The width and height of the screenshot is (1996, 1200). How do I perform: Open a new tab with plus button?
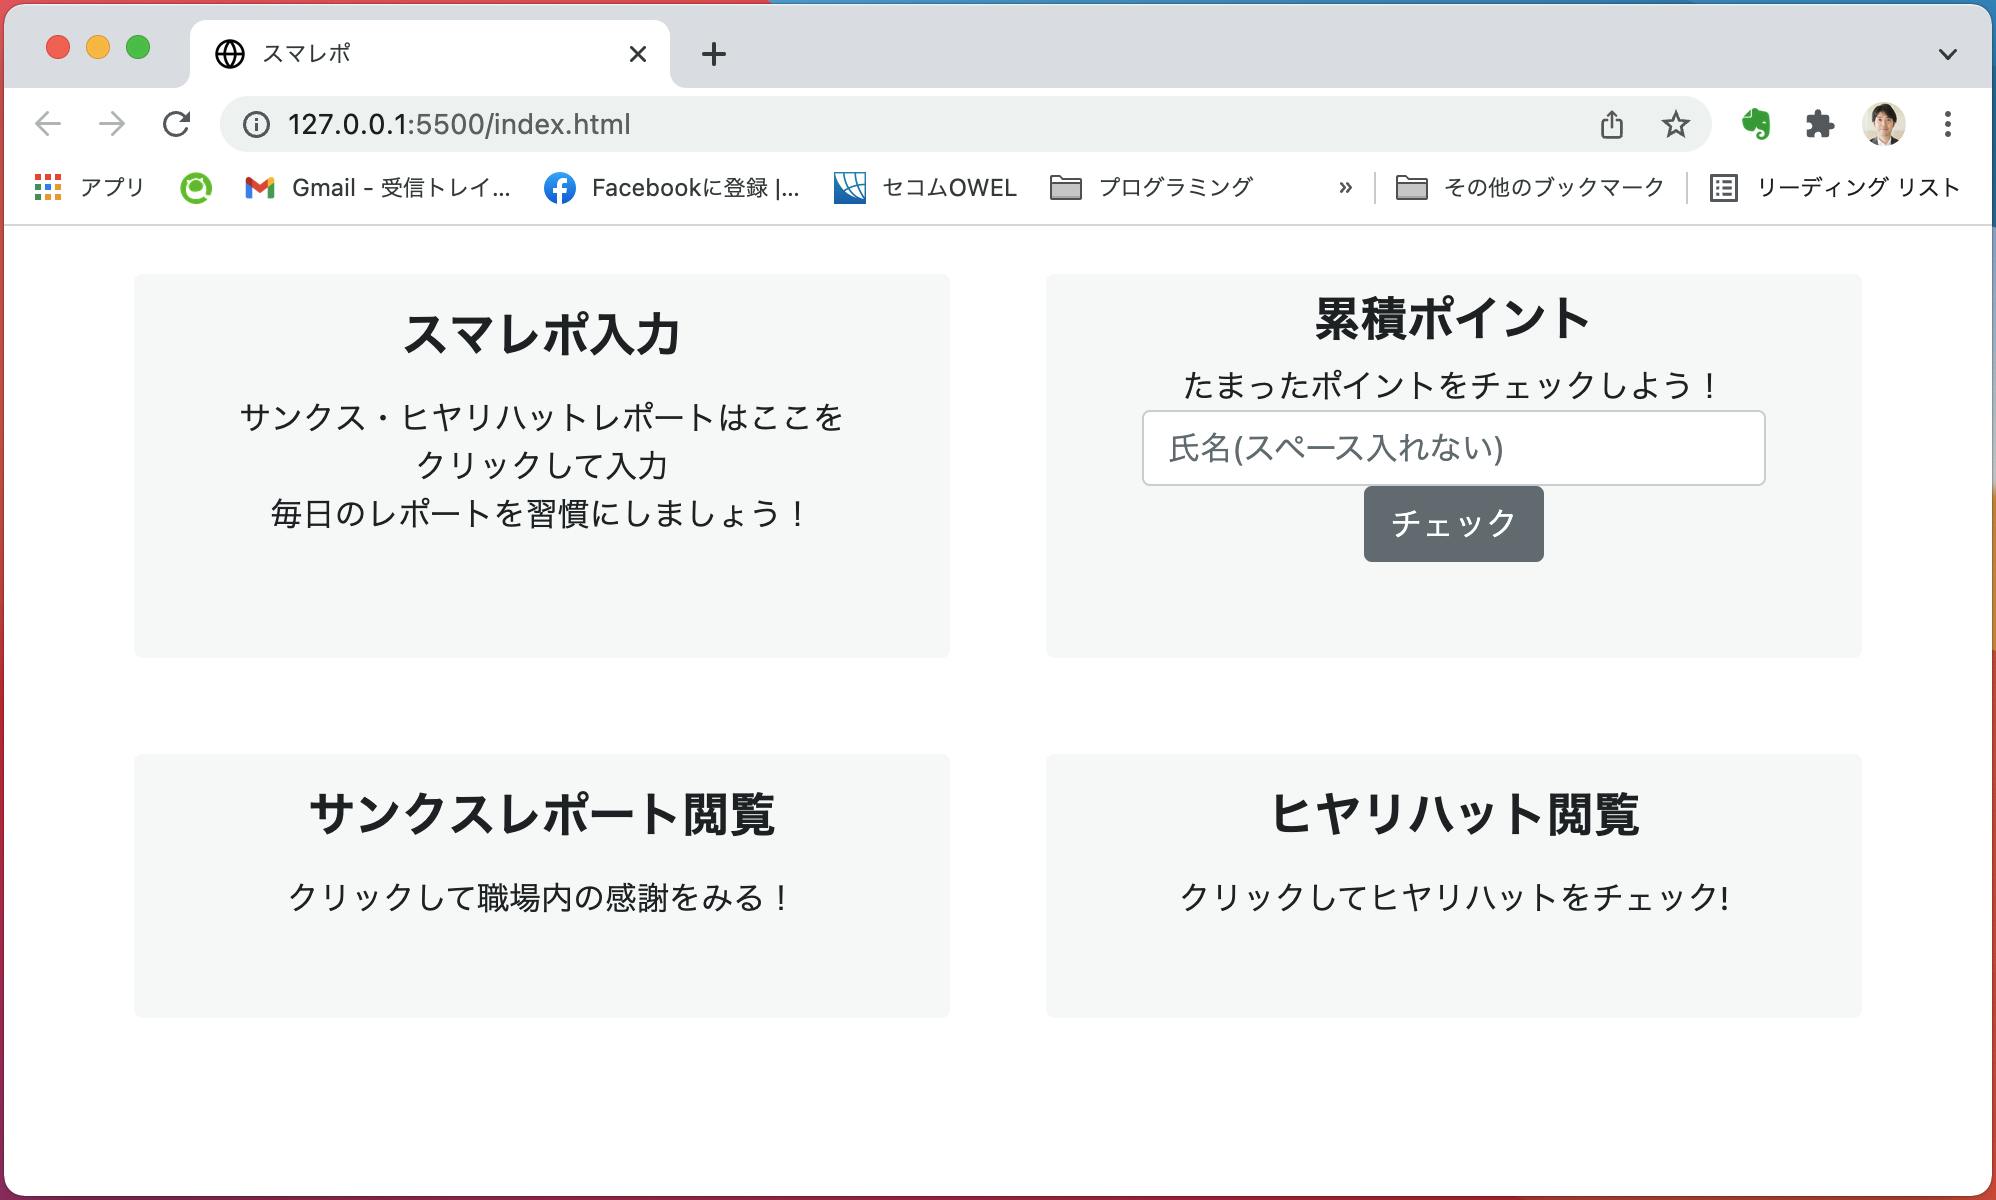(713, 54)
